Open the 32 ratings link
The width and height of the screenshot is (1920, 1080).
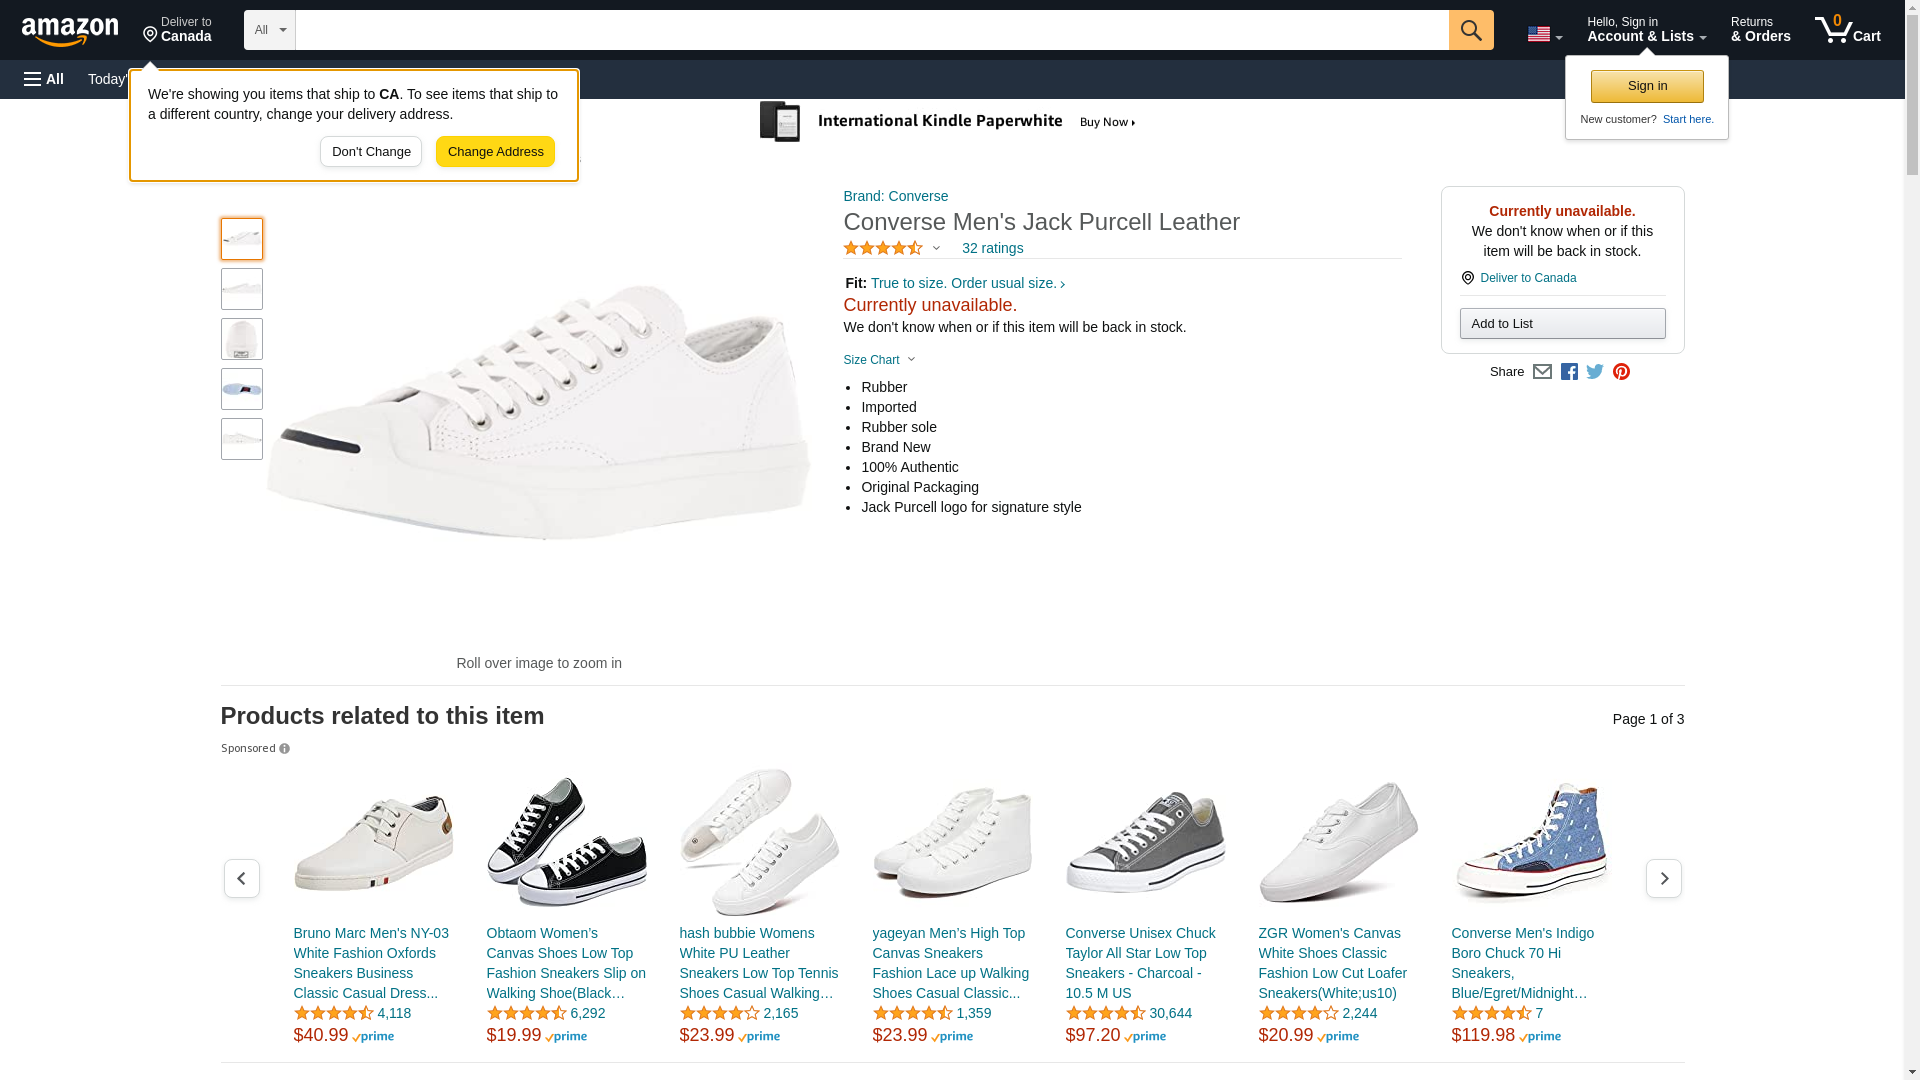992,248
